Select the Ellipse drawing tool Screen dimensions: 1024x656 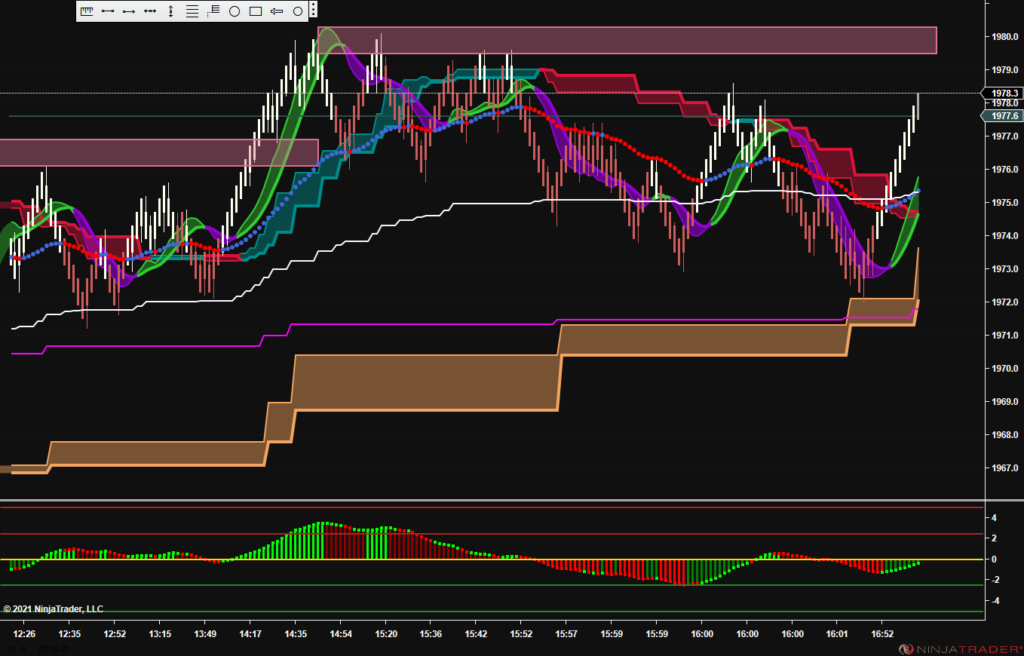234,11
